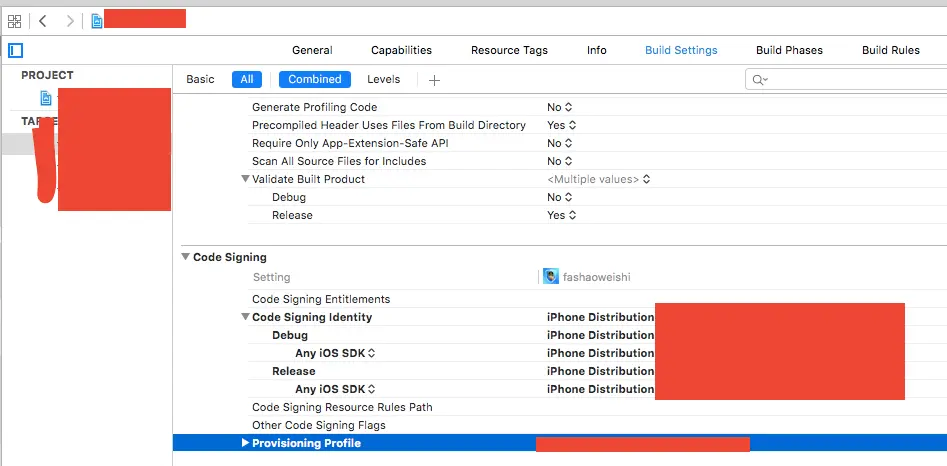Switch to the Capabilities tab
Image resolution: width=947 pixels, height=466 pixels.
click(x=401, y=50)
